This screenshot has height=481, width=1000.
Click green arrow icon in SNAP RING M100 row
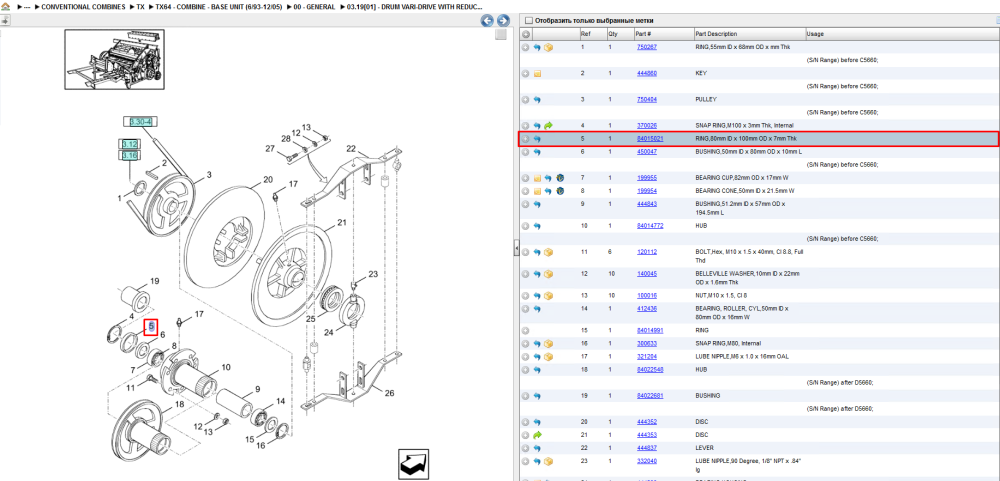[548, 126]
